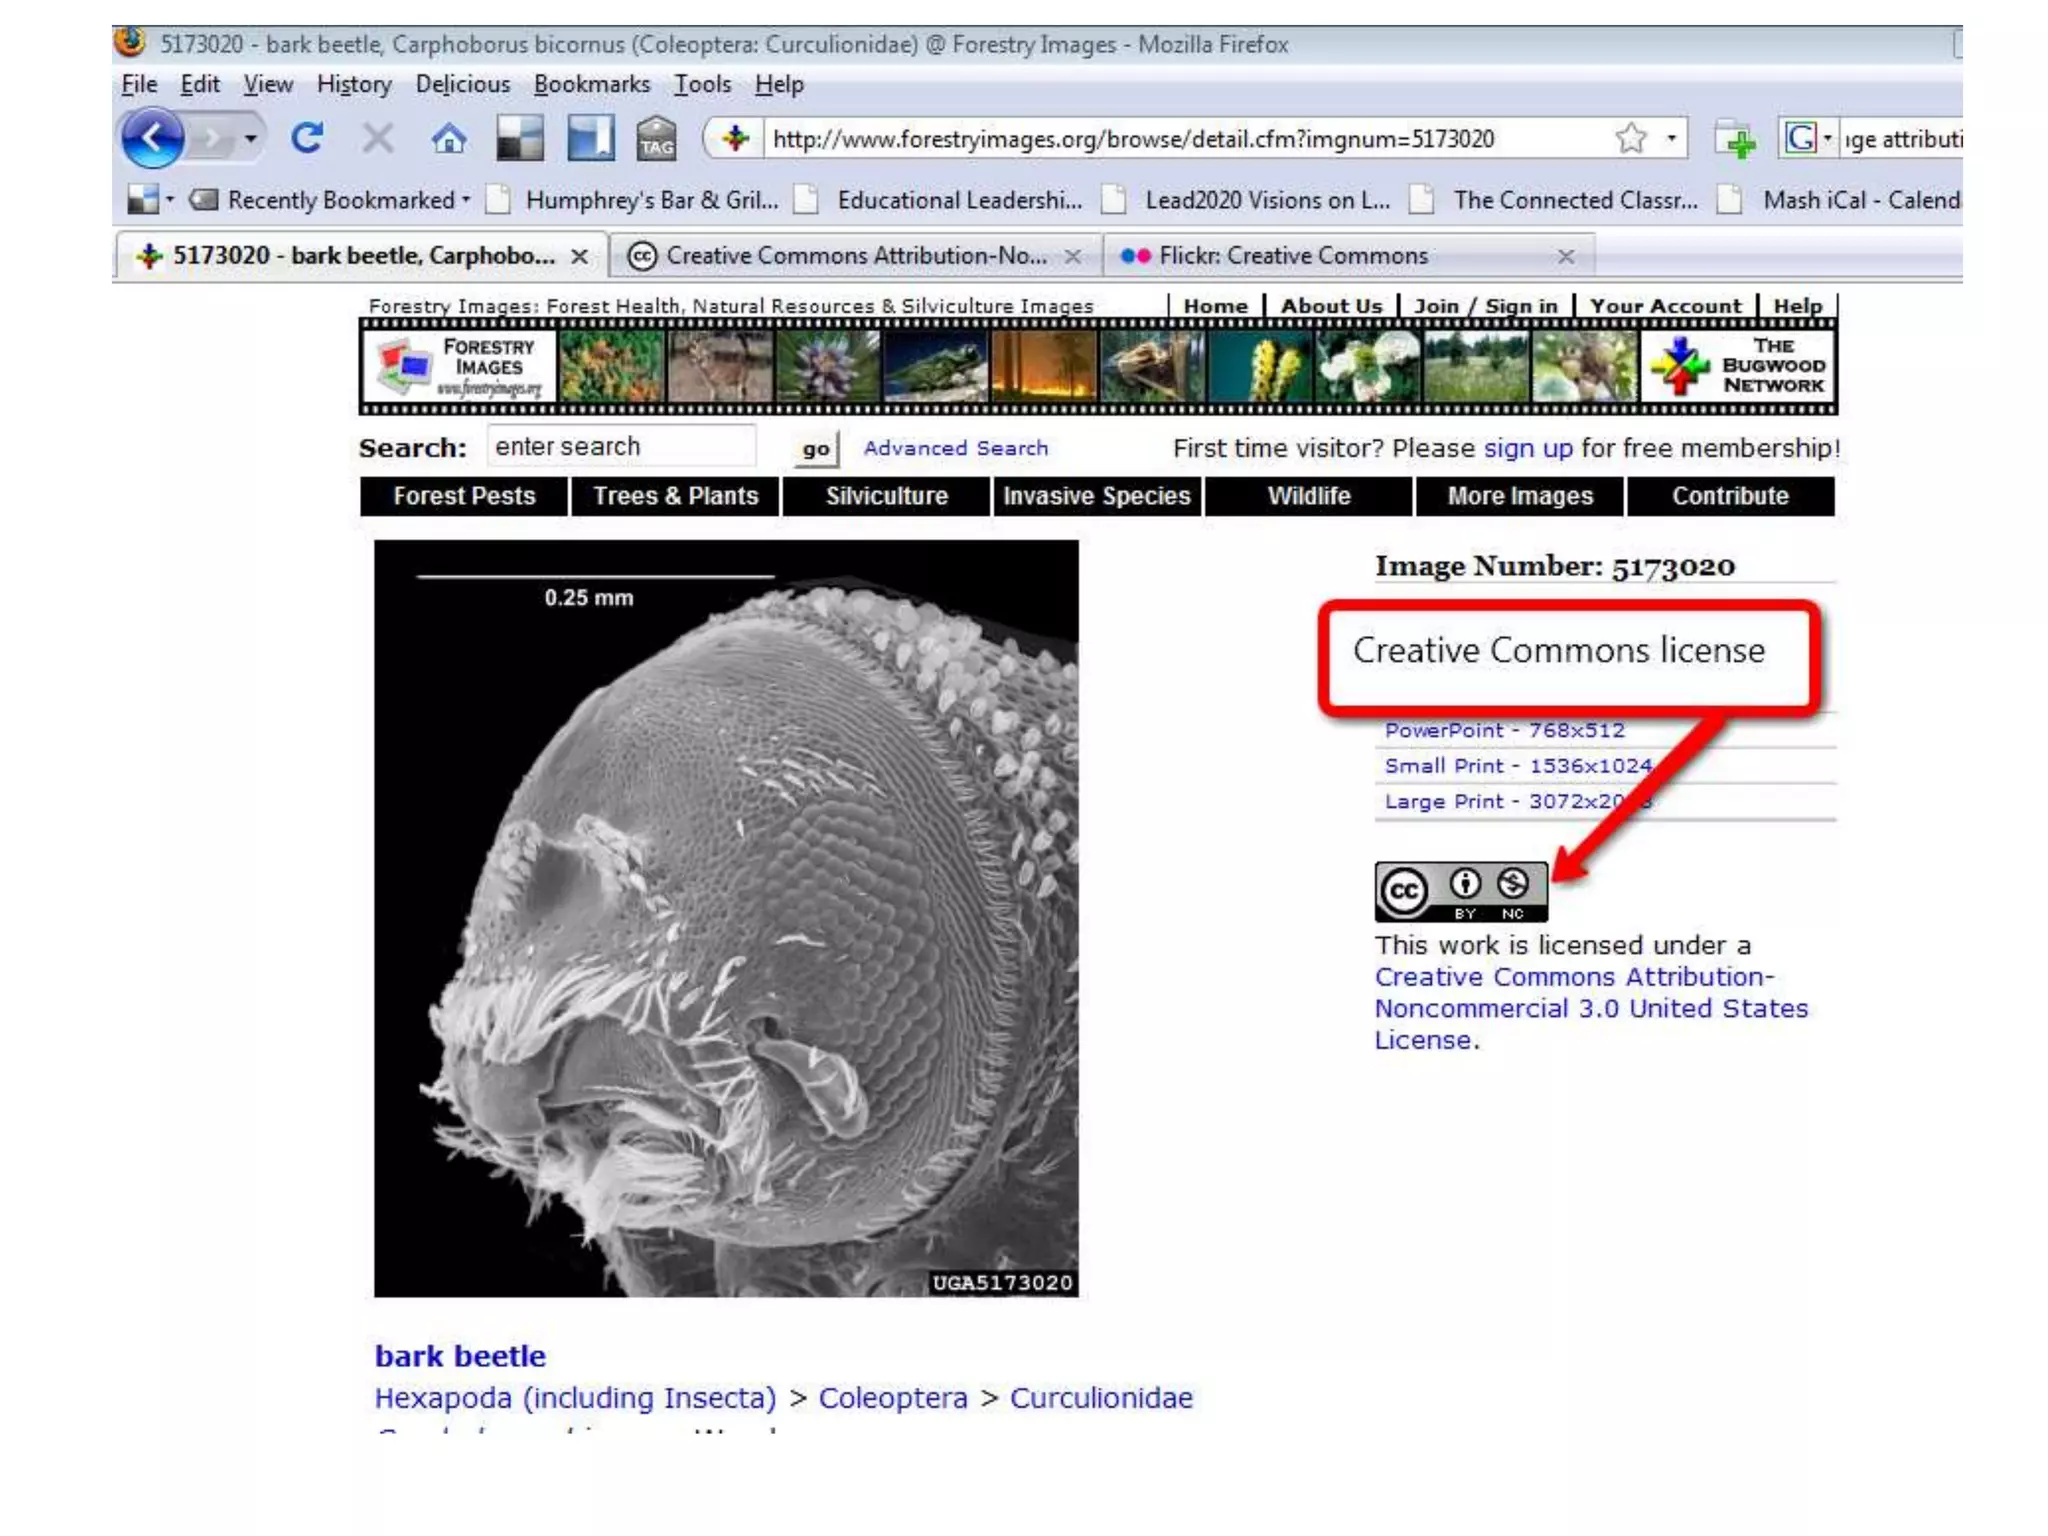
Task: Click the browser Back button
Action: tap(152, 137)
